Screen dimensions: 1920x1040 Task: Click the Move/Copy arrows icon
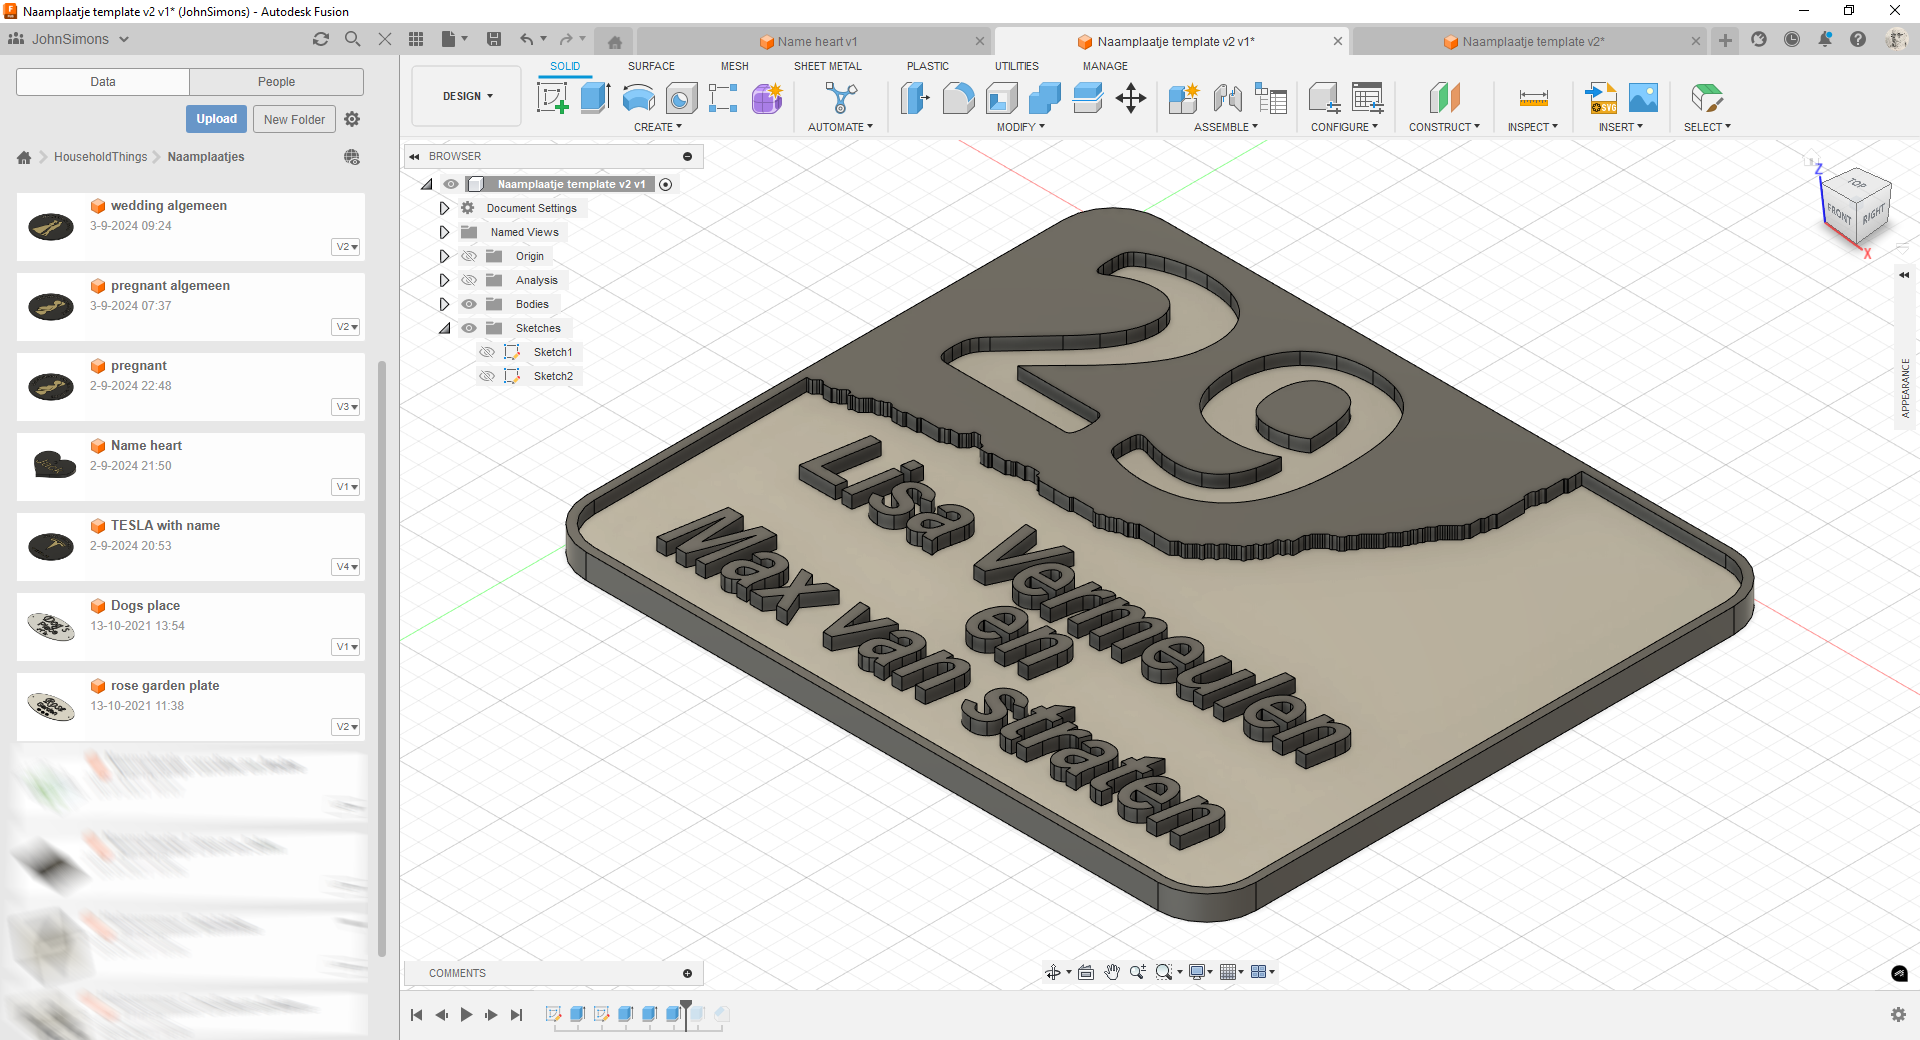1131,98
